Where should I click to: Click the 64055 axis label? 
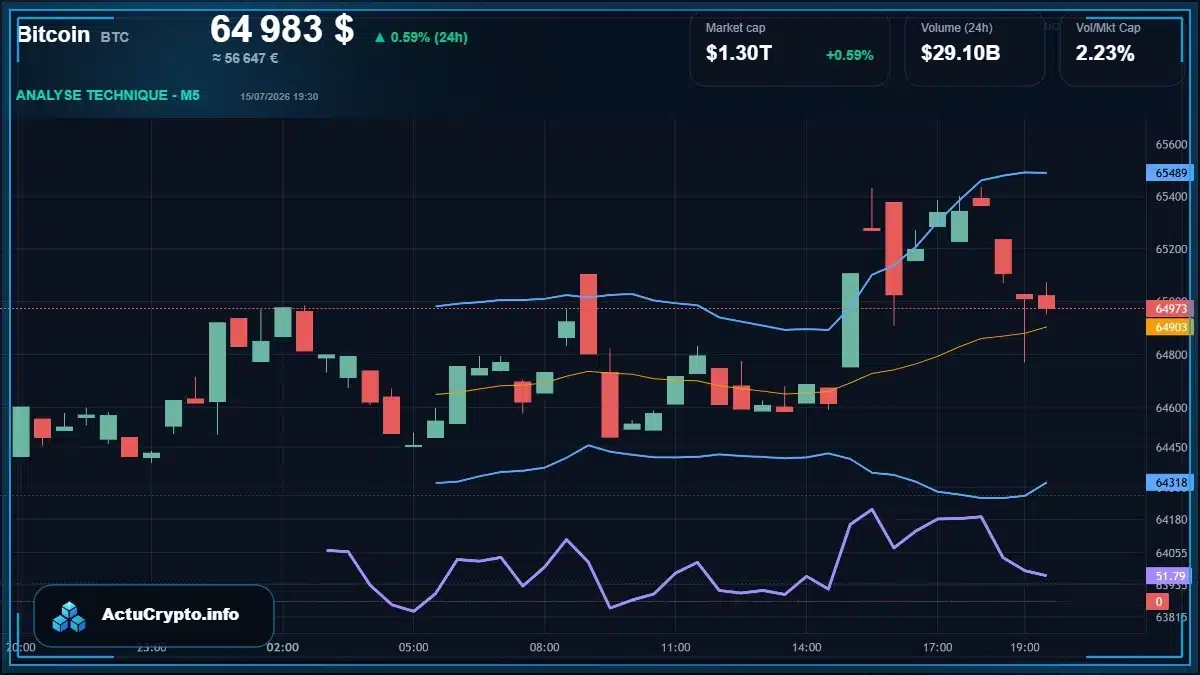[1171, 553]
